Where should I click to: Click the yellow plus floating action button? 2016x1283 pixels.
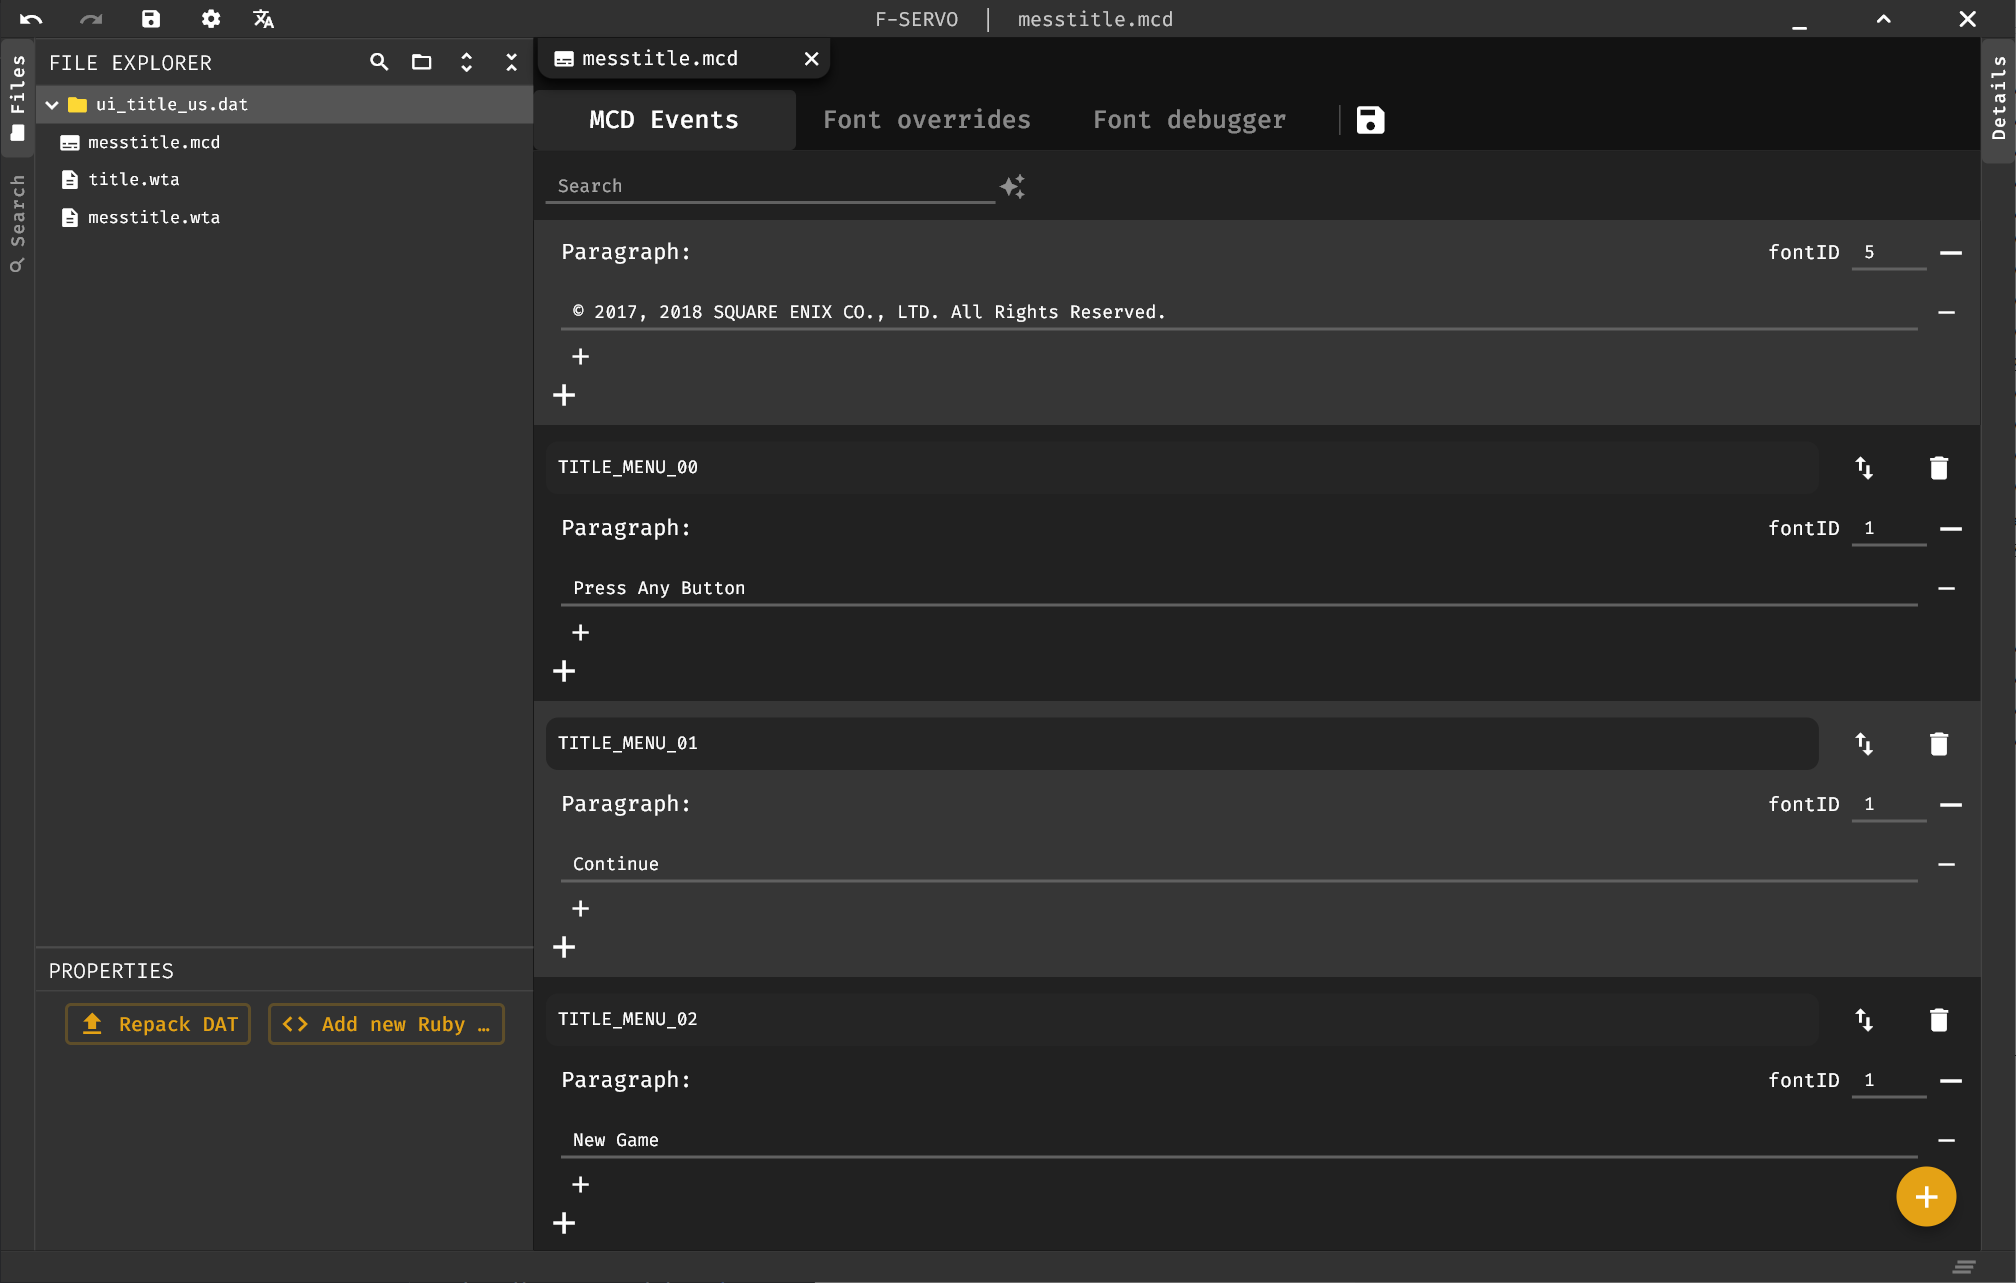coord(1925,1196)
